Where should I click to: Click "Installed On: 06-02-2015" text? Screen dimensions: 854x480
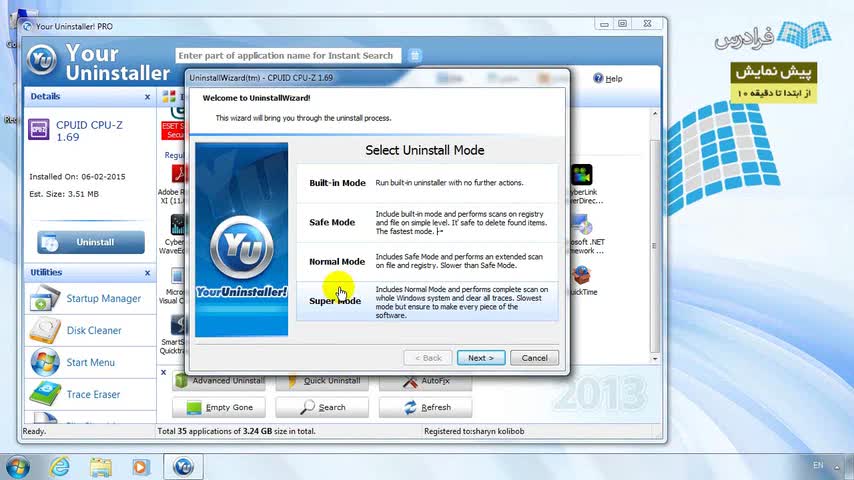tap(77, 177)
